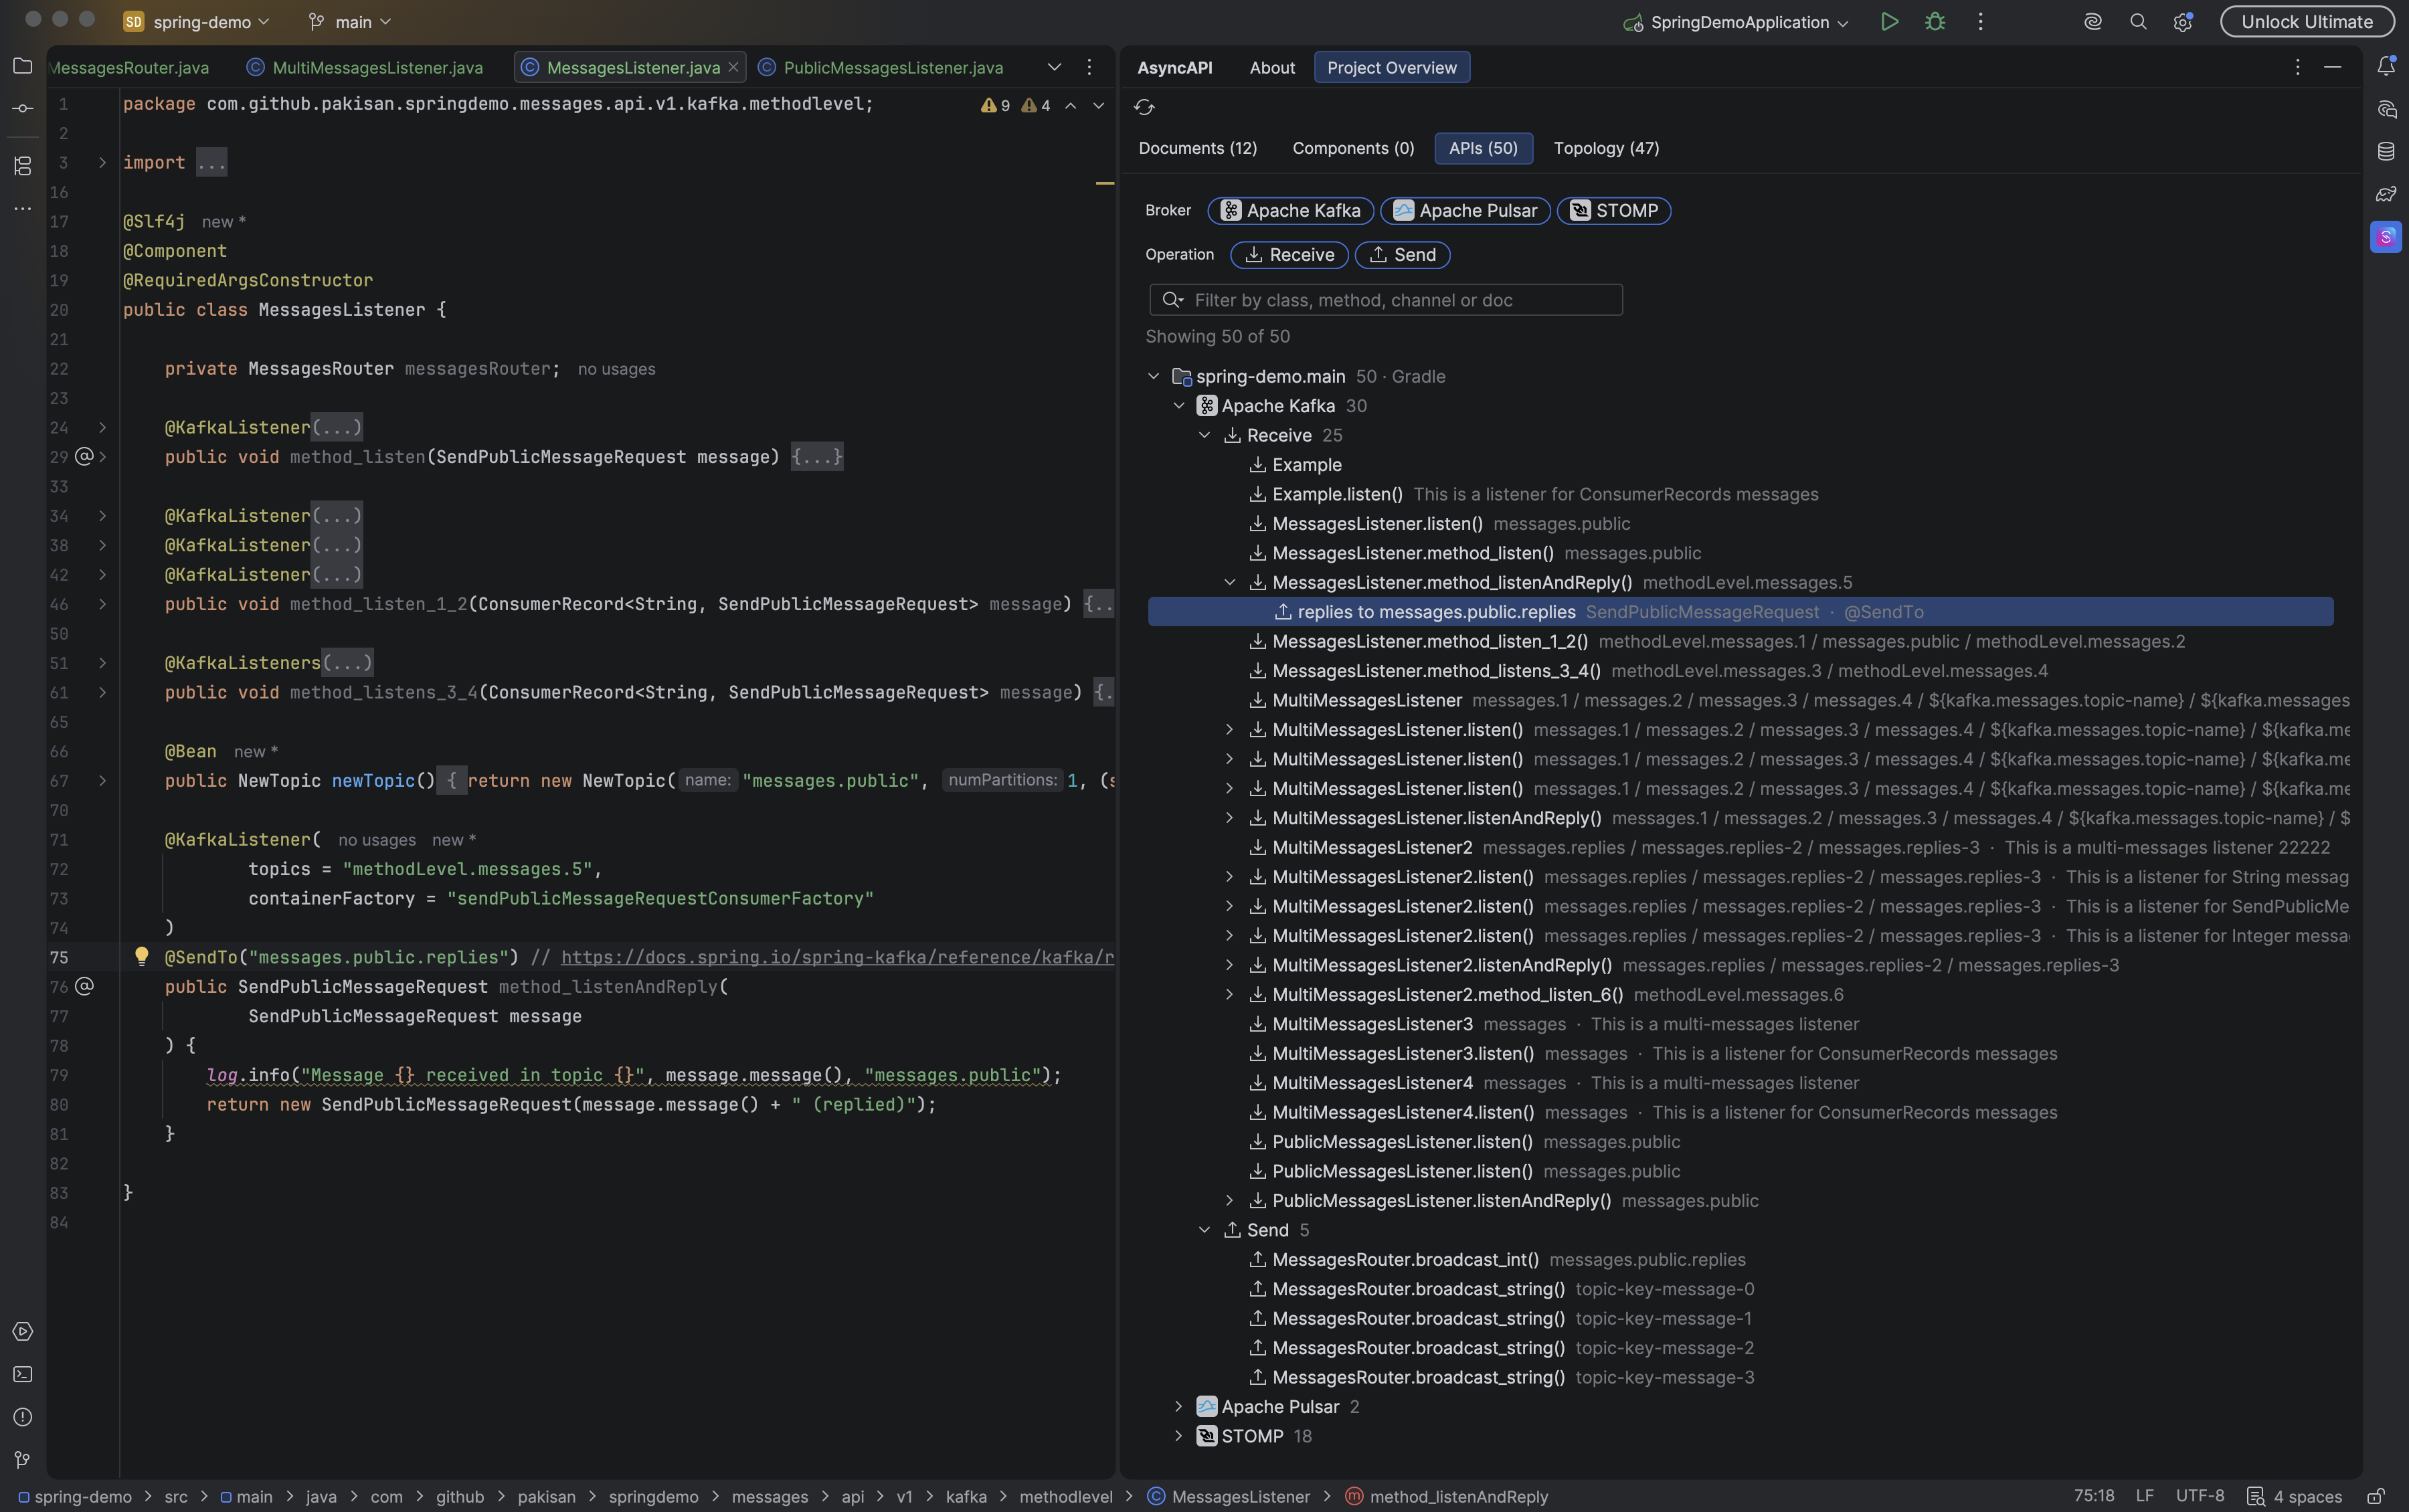Open the Notifications bell icon

(x=2386, y=66)
